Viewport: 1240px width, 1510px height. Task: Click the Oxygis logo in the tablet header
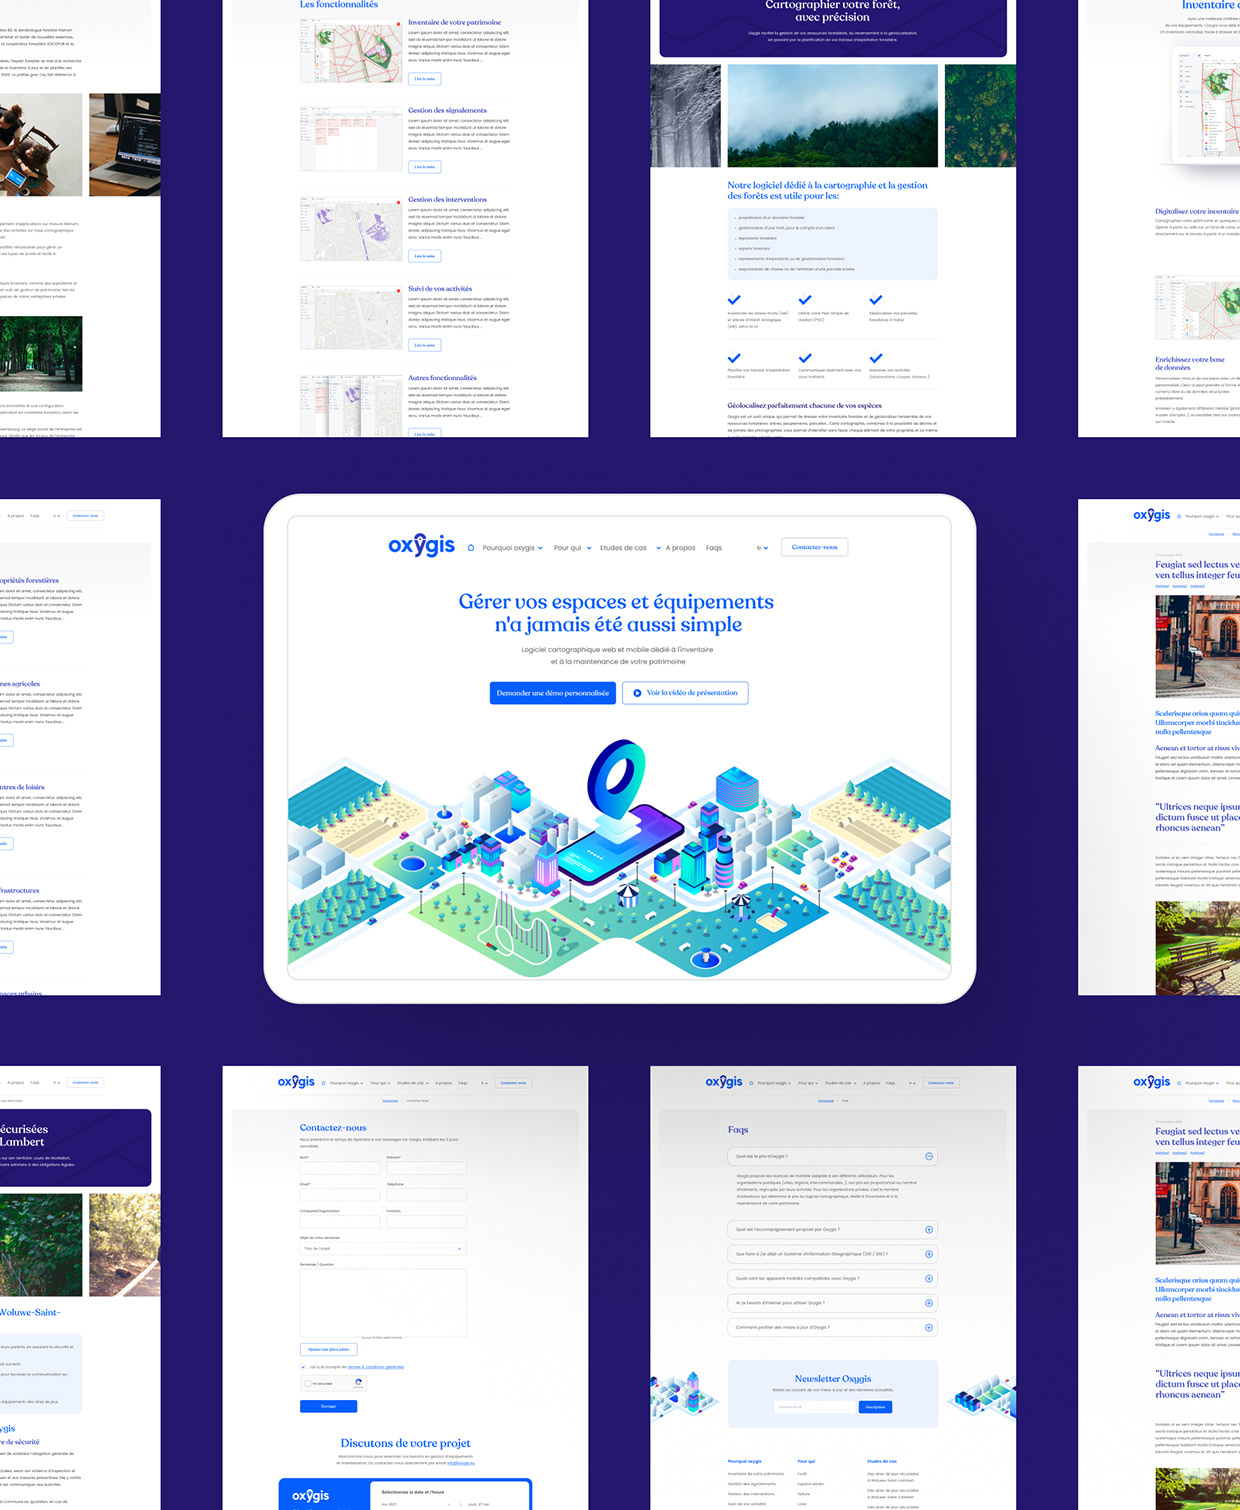420,545
